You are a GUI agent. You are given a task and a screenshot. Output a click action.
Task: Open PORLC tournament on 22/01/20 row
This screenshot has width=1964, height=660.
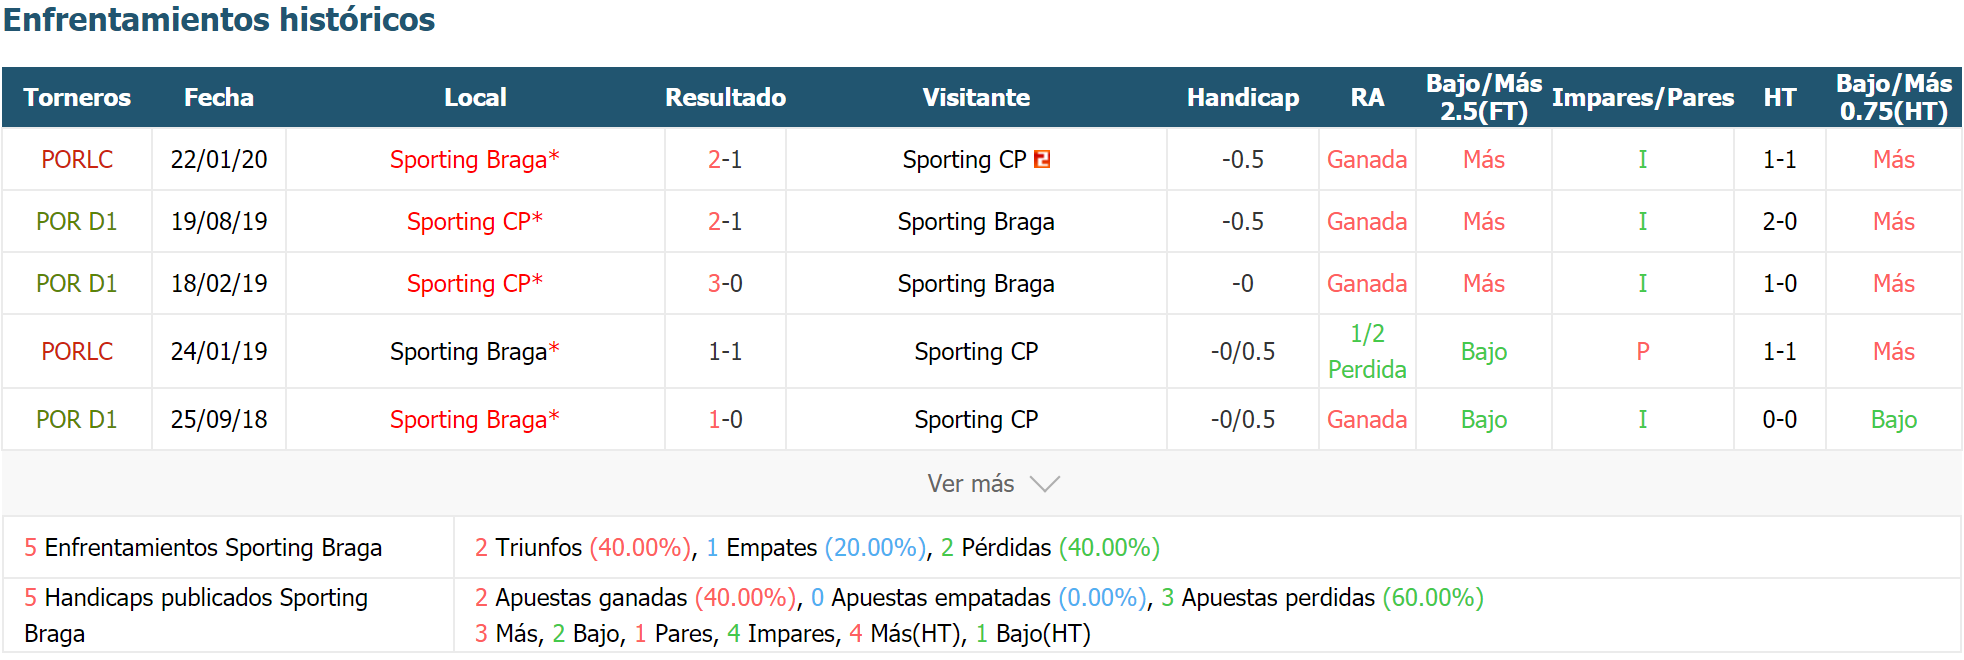pos(77,159)
